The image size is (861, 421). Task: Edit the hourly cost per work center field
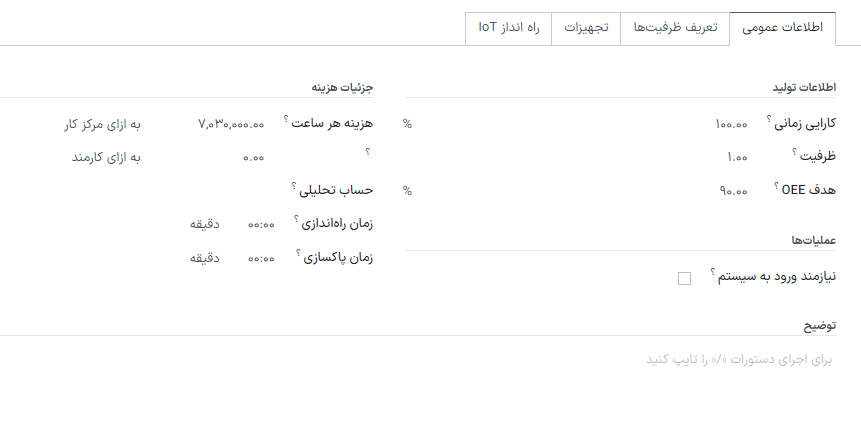pos(231,124)
